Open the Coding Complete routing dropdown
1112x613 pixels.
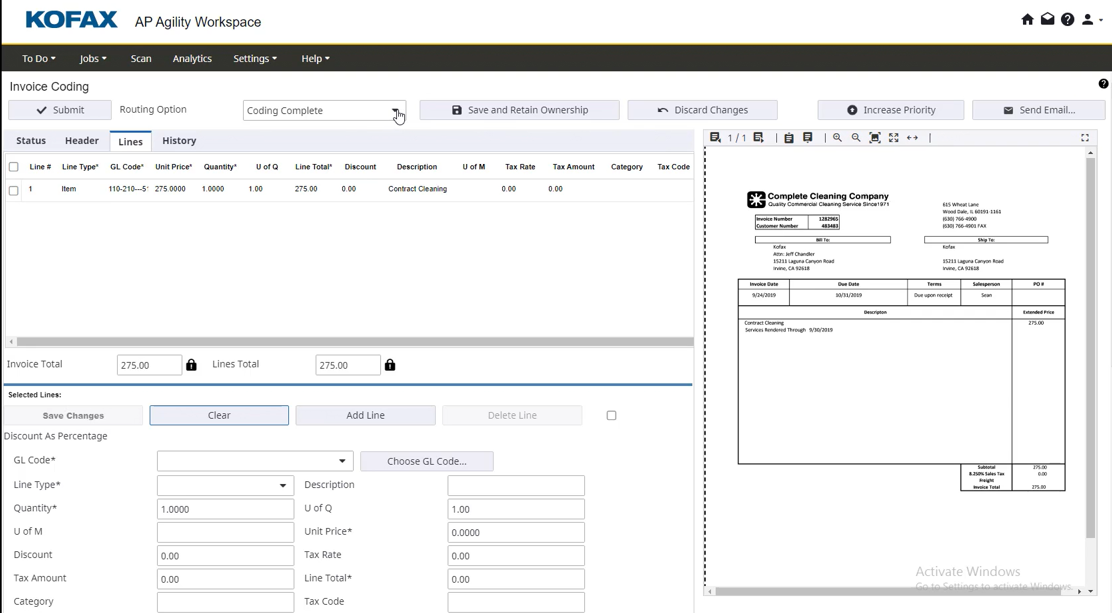coord(395,111)
